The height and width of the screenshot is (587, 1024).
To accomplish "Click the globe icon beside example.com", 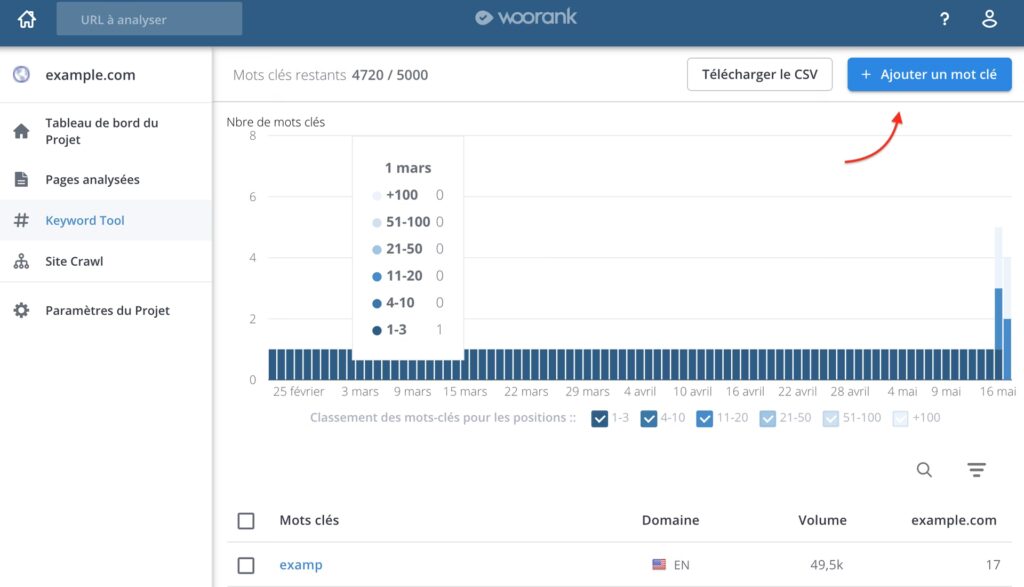I will click(21, 75).
